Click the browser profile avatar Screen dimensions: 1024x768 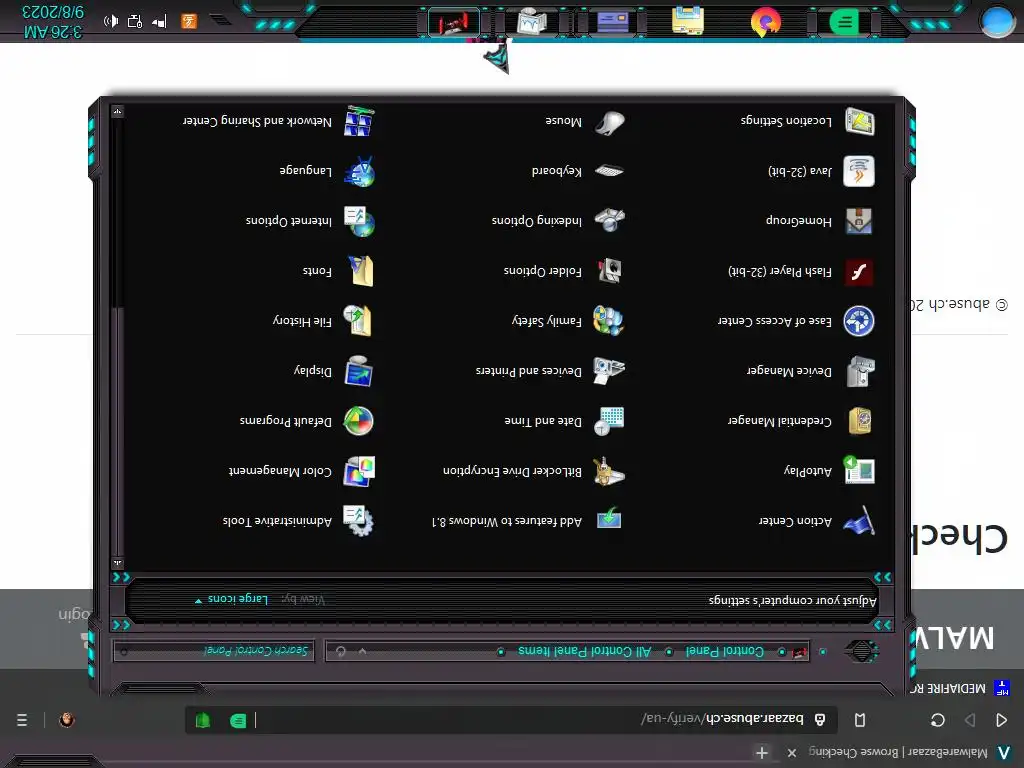tap(67, 720)
